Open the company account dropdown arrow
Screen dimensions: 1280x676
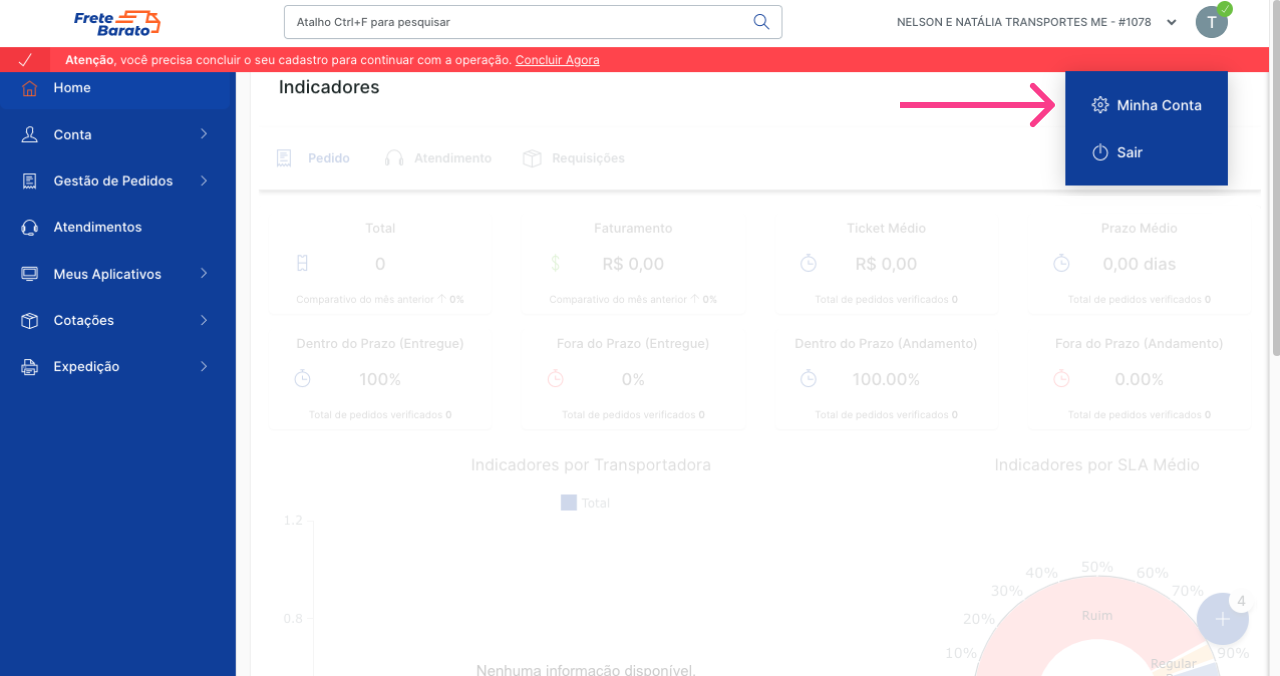pyautogui.click(x=1172, y=22)
